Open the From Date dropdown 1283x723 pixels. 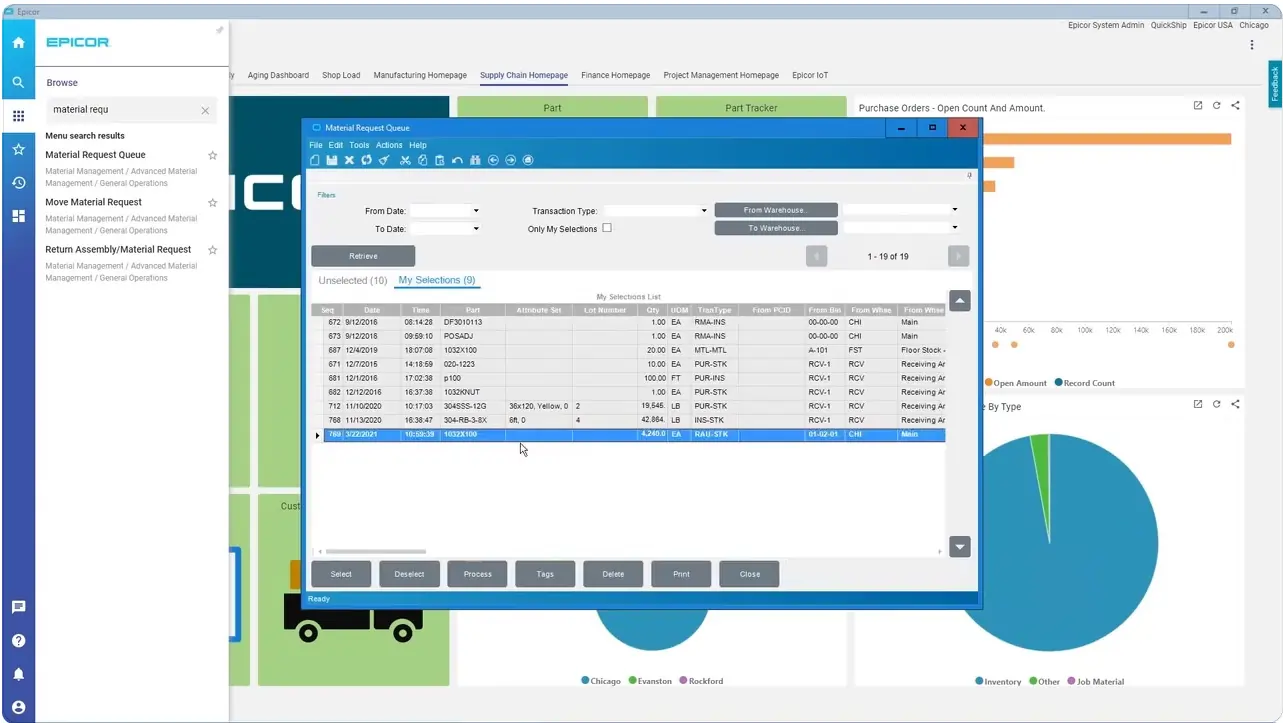tap(476, 211)
